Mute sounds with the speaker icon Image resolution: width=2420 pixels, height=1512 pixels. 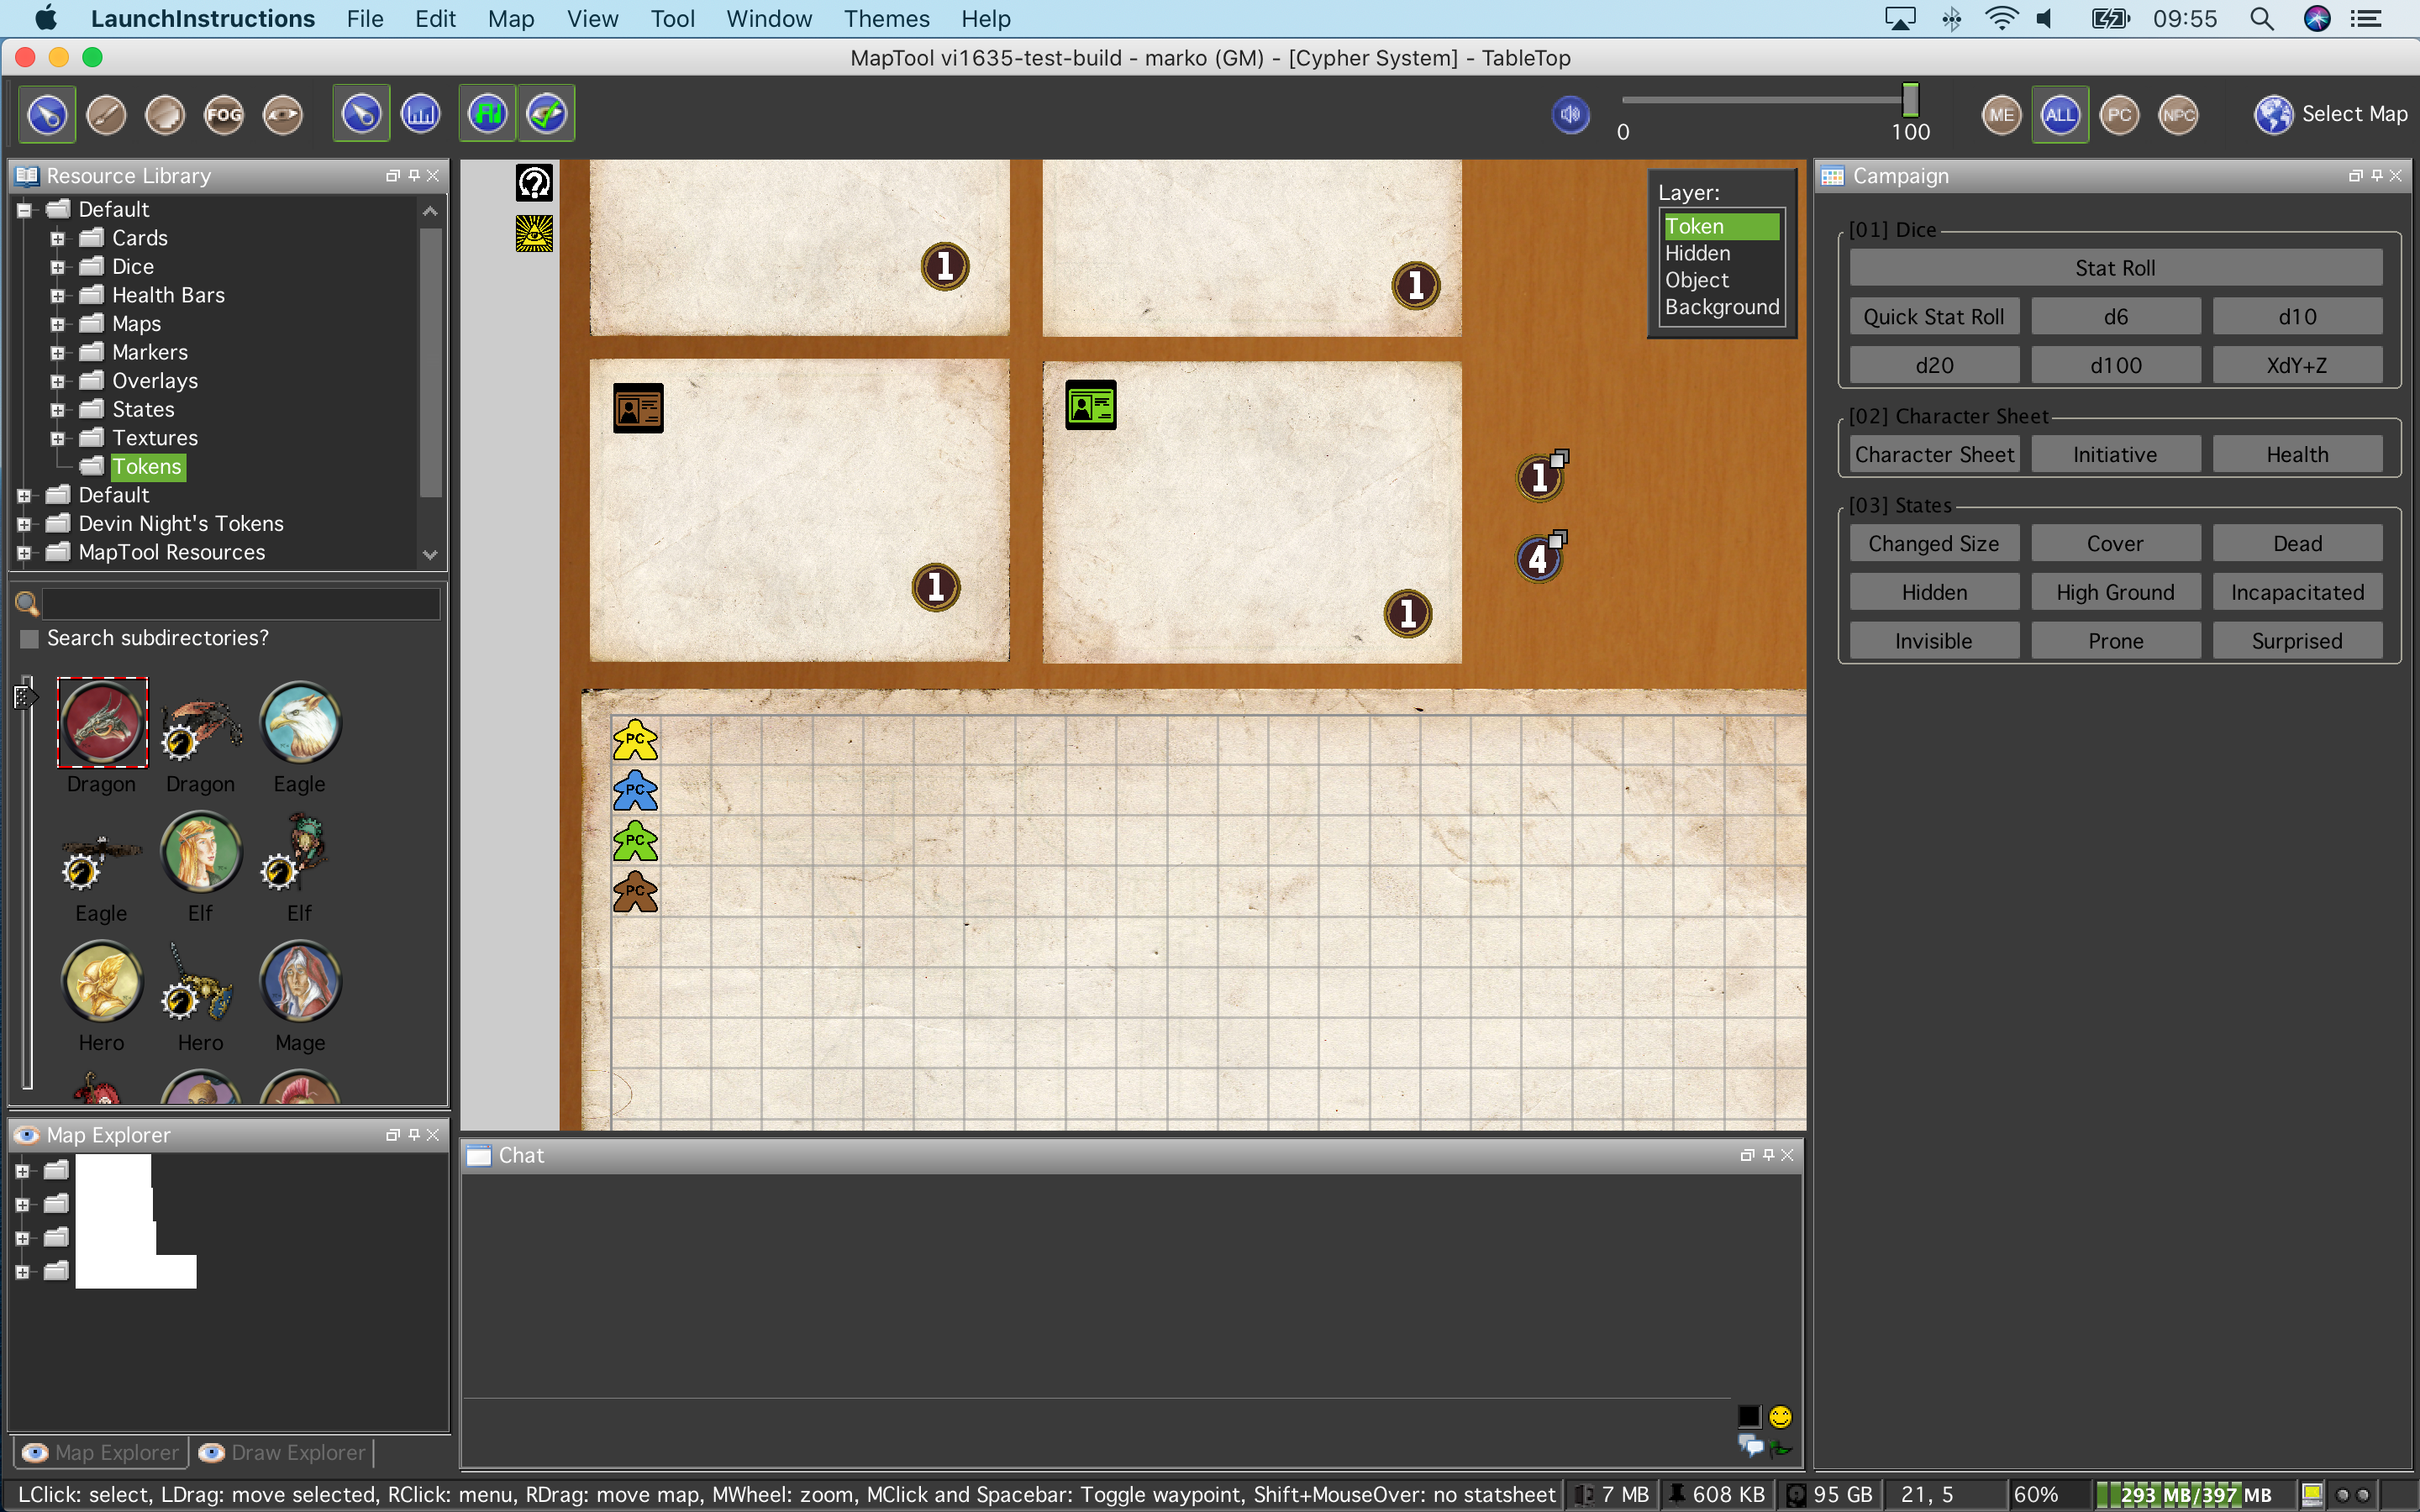[1571, 115]
